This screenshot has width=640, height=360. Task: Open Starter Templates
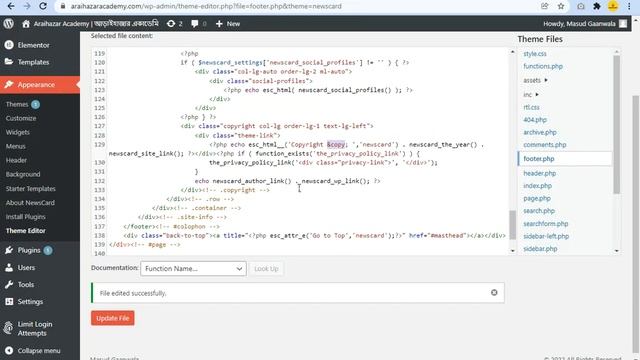pos(31,189)
